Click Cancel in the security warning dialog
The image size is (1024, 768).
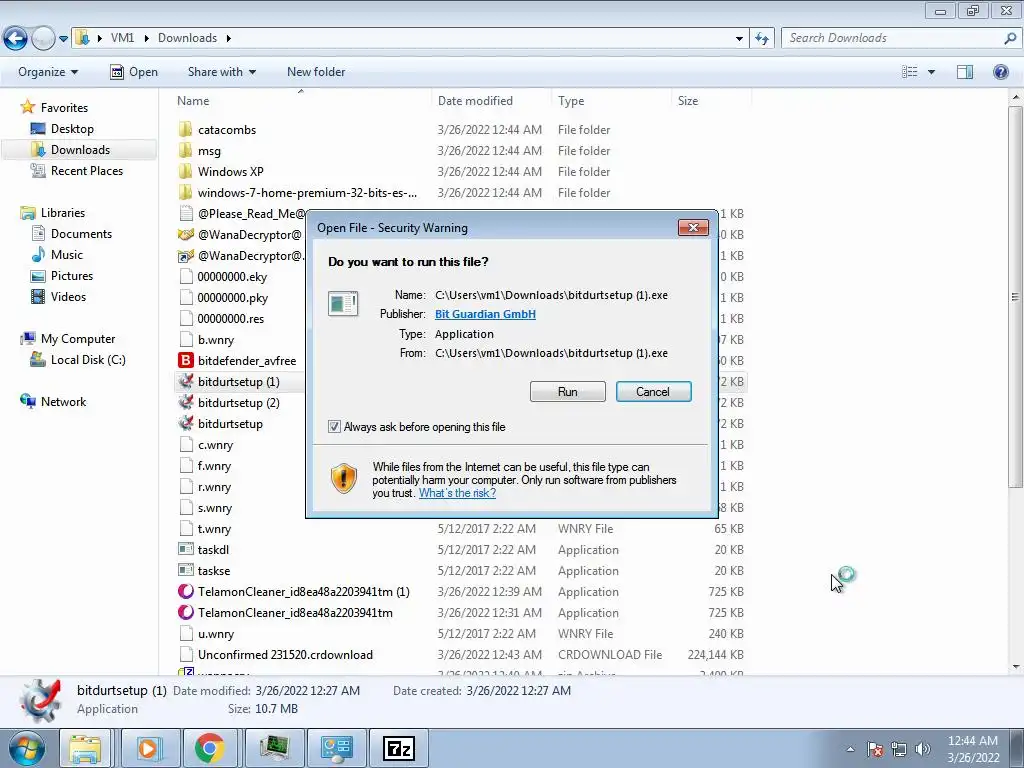653,392
